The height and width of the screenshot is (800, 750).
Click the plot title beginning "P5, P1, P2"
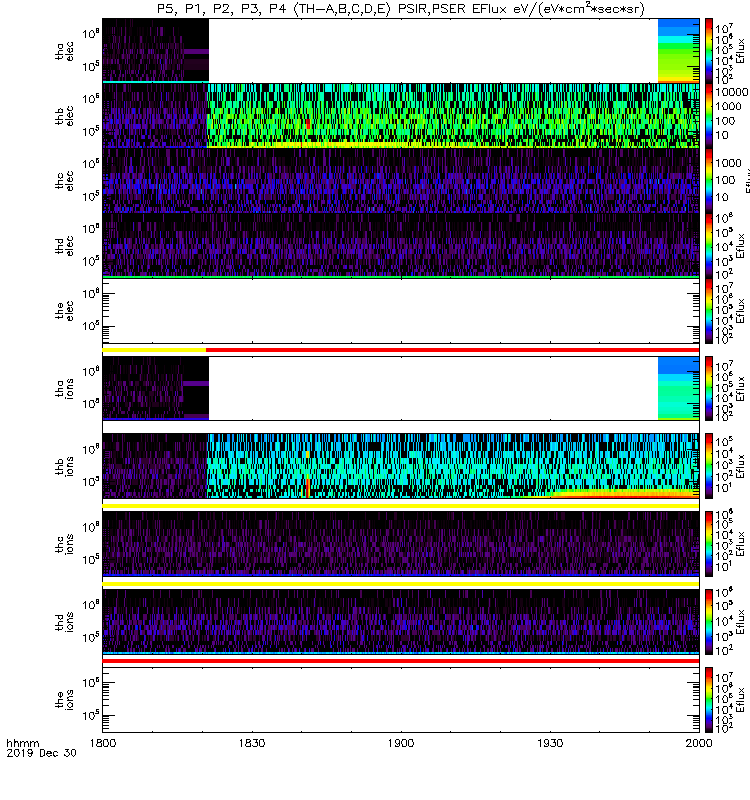(401, 9)
